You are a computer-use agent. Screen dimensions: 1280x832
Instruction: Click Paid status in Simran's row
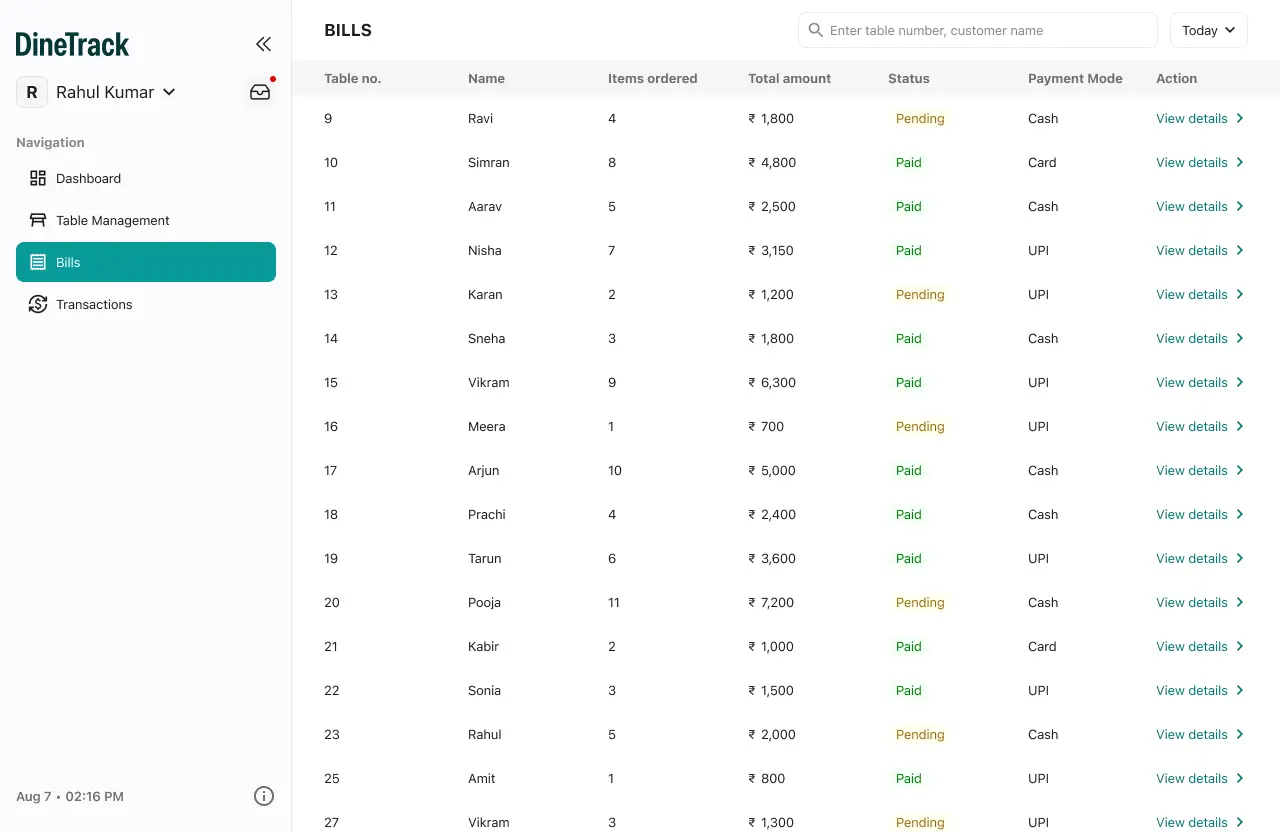click(x=908, y=162)
